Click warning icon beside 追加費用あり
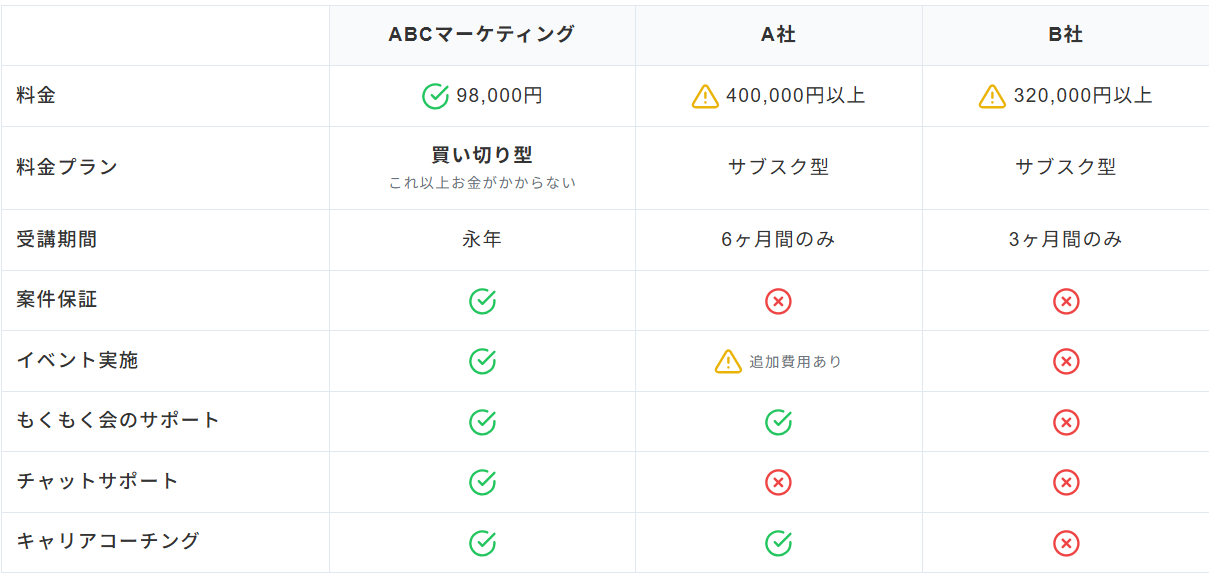 pos(728,361)
